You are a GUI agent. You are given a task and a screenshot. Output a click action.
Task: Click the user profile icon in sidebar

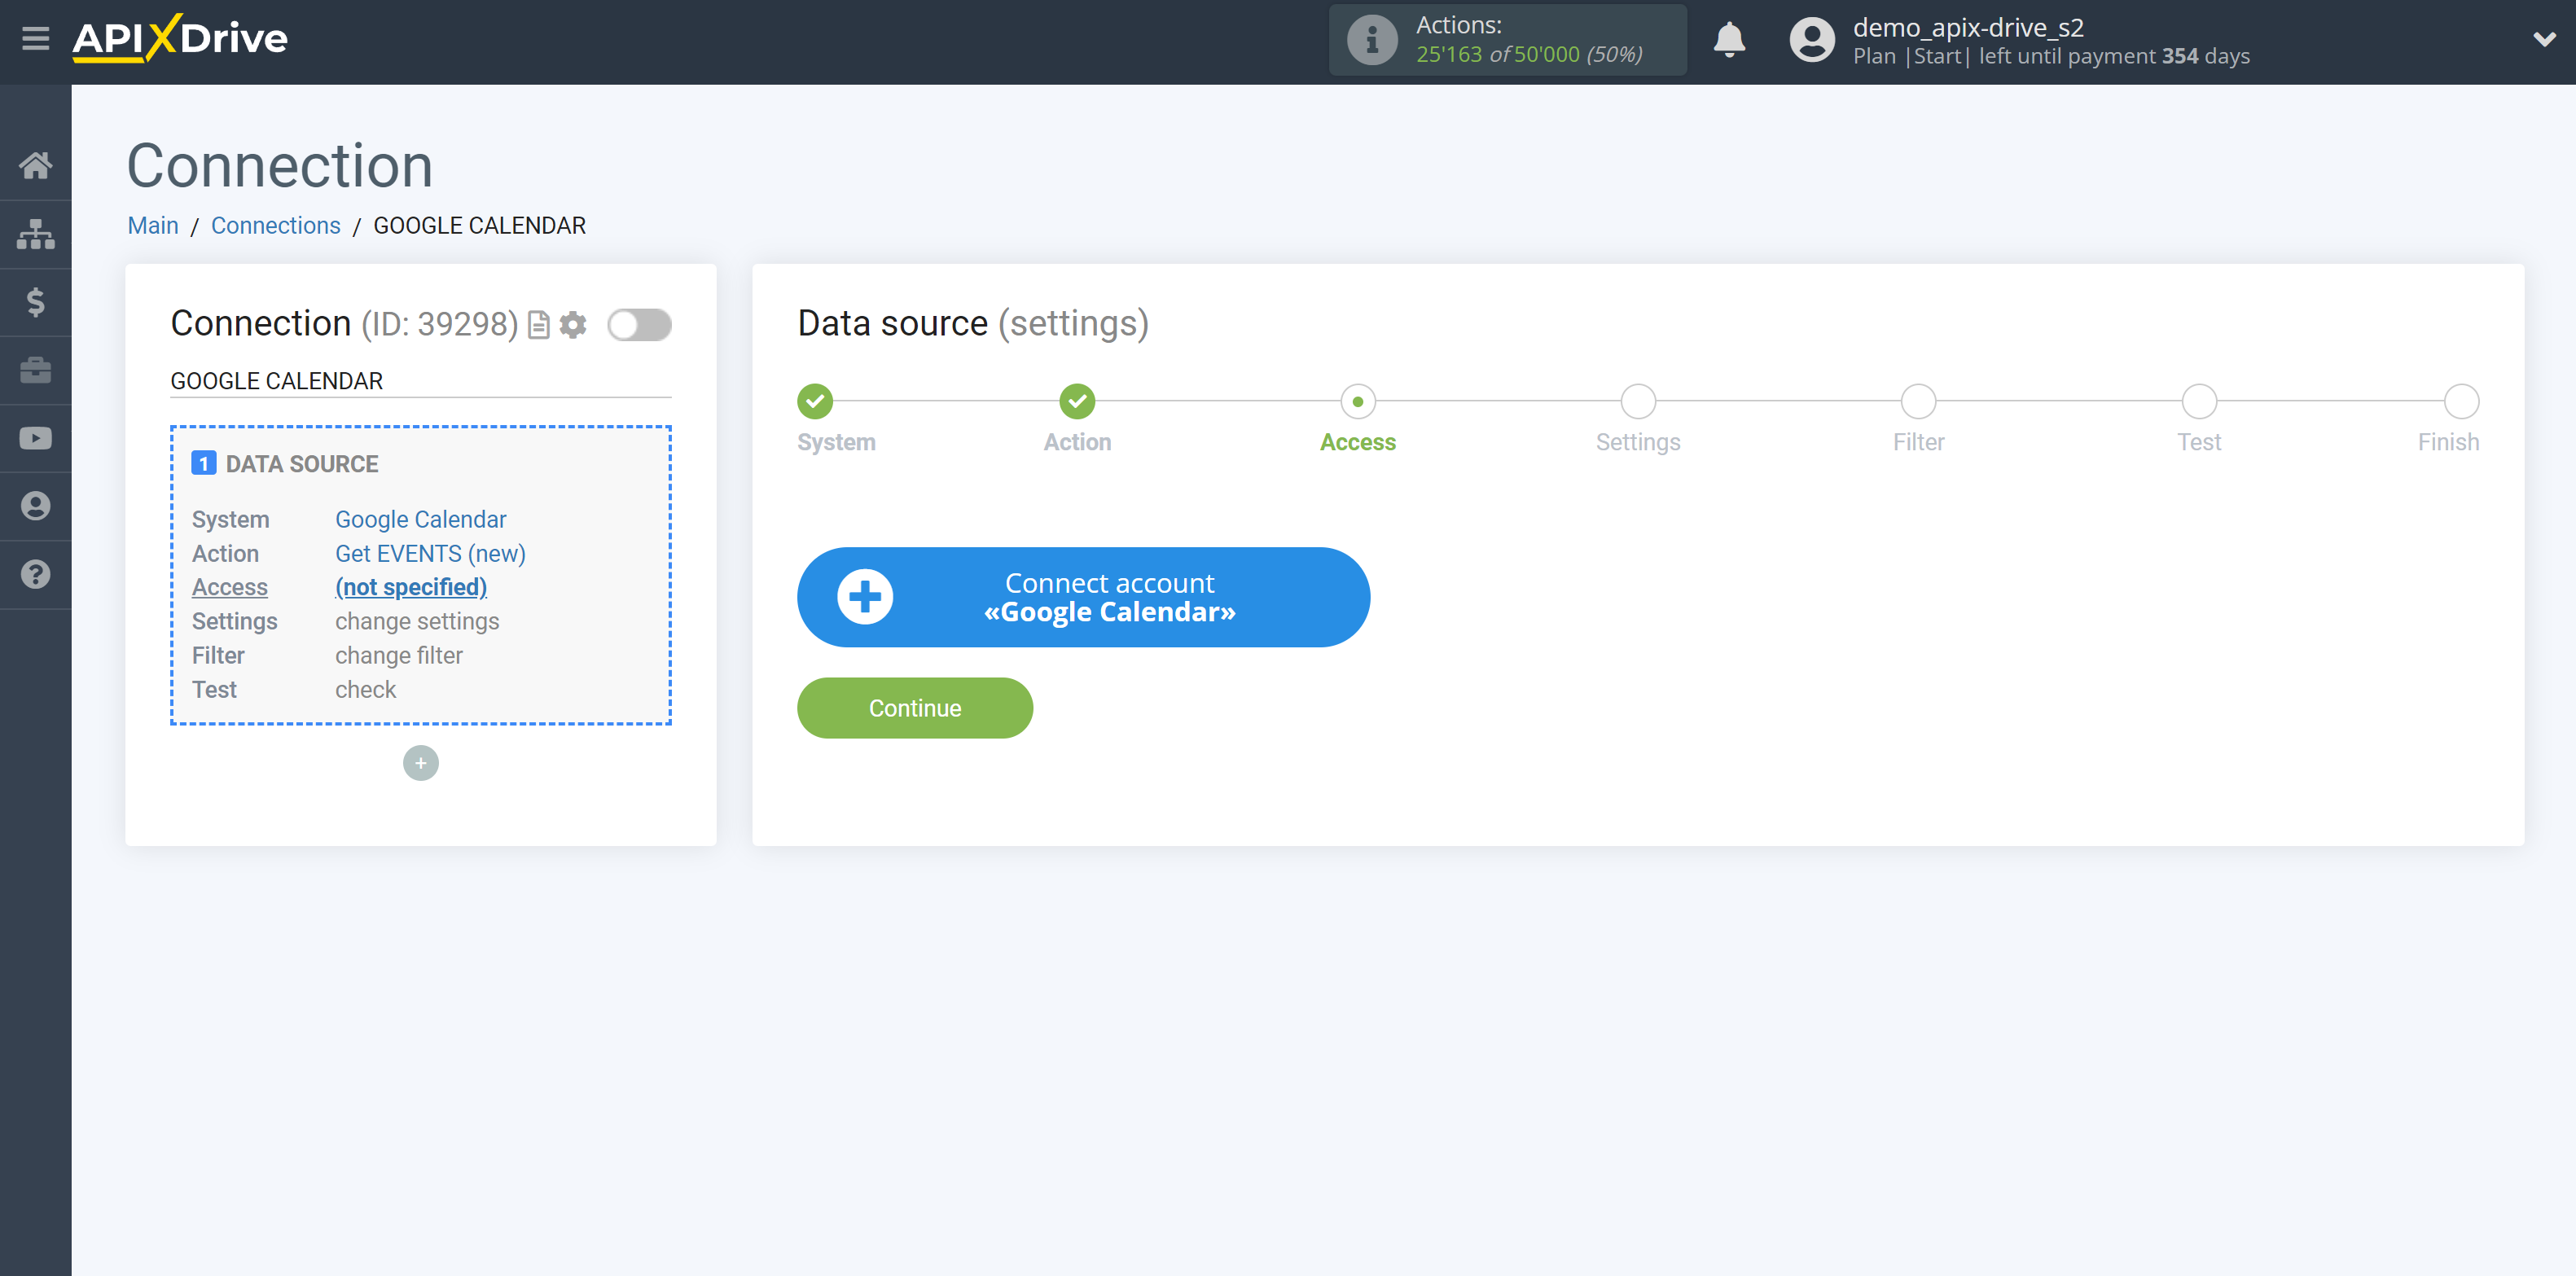36,506
